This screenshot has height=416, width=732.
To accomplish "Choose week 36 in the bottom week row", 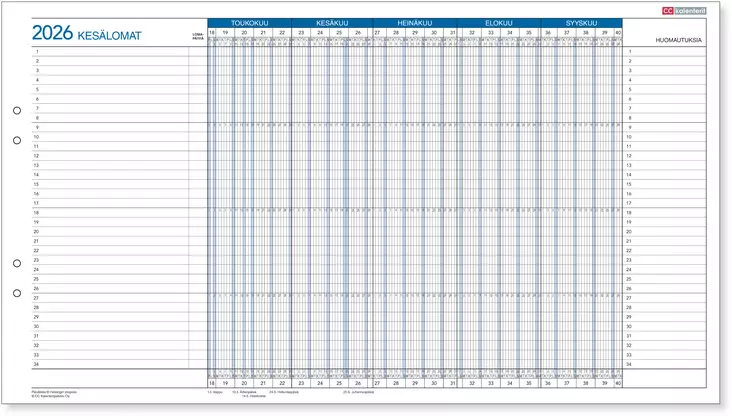I will [x=548, y=383].
